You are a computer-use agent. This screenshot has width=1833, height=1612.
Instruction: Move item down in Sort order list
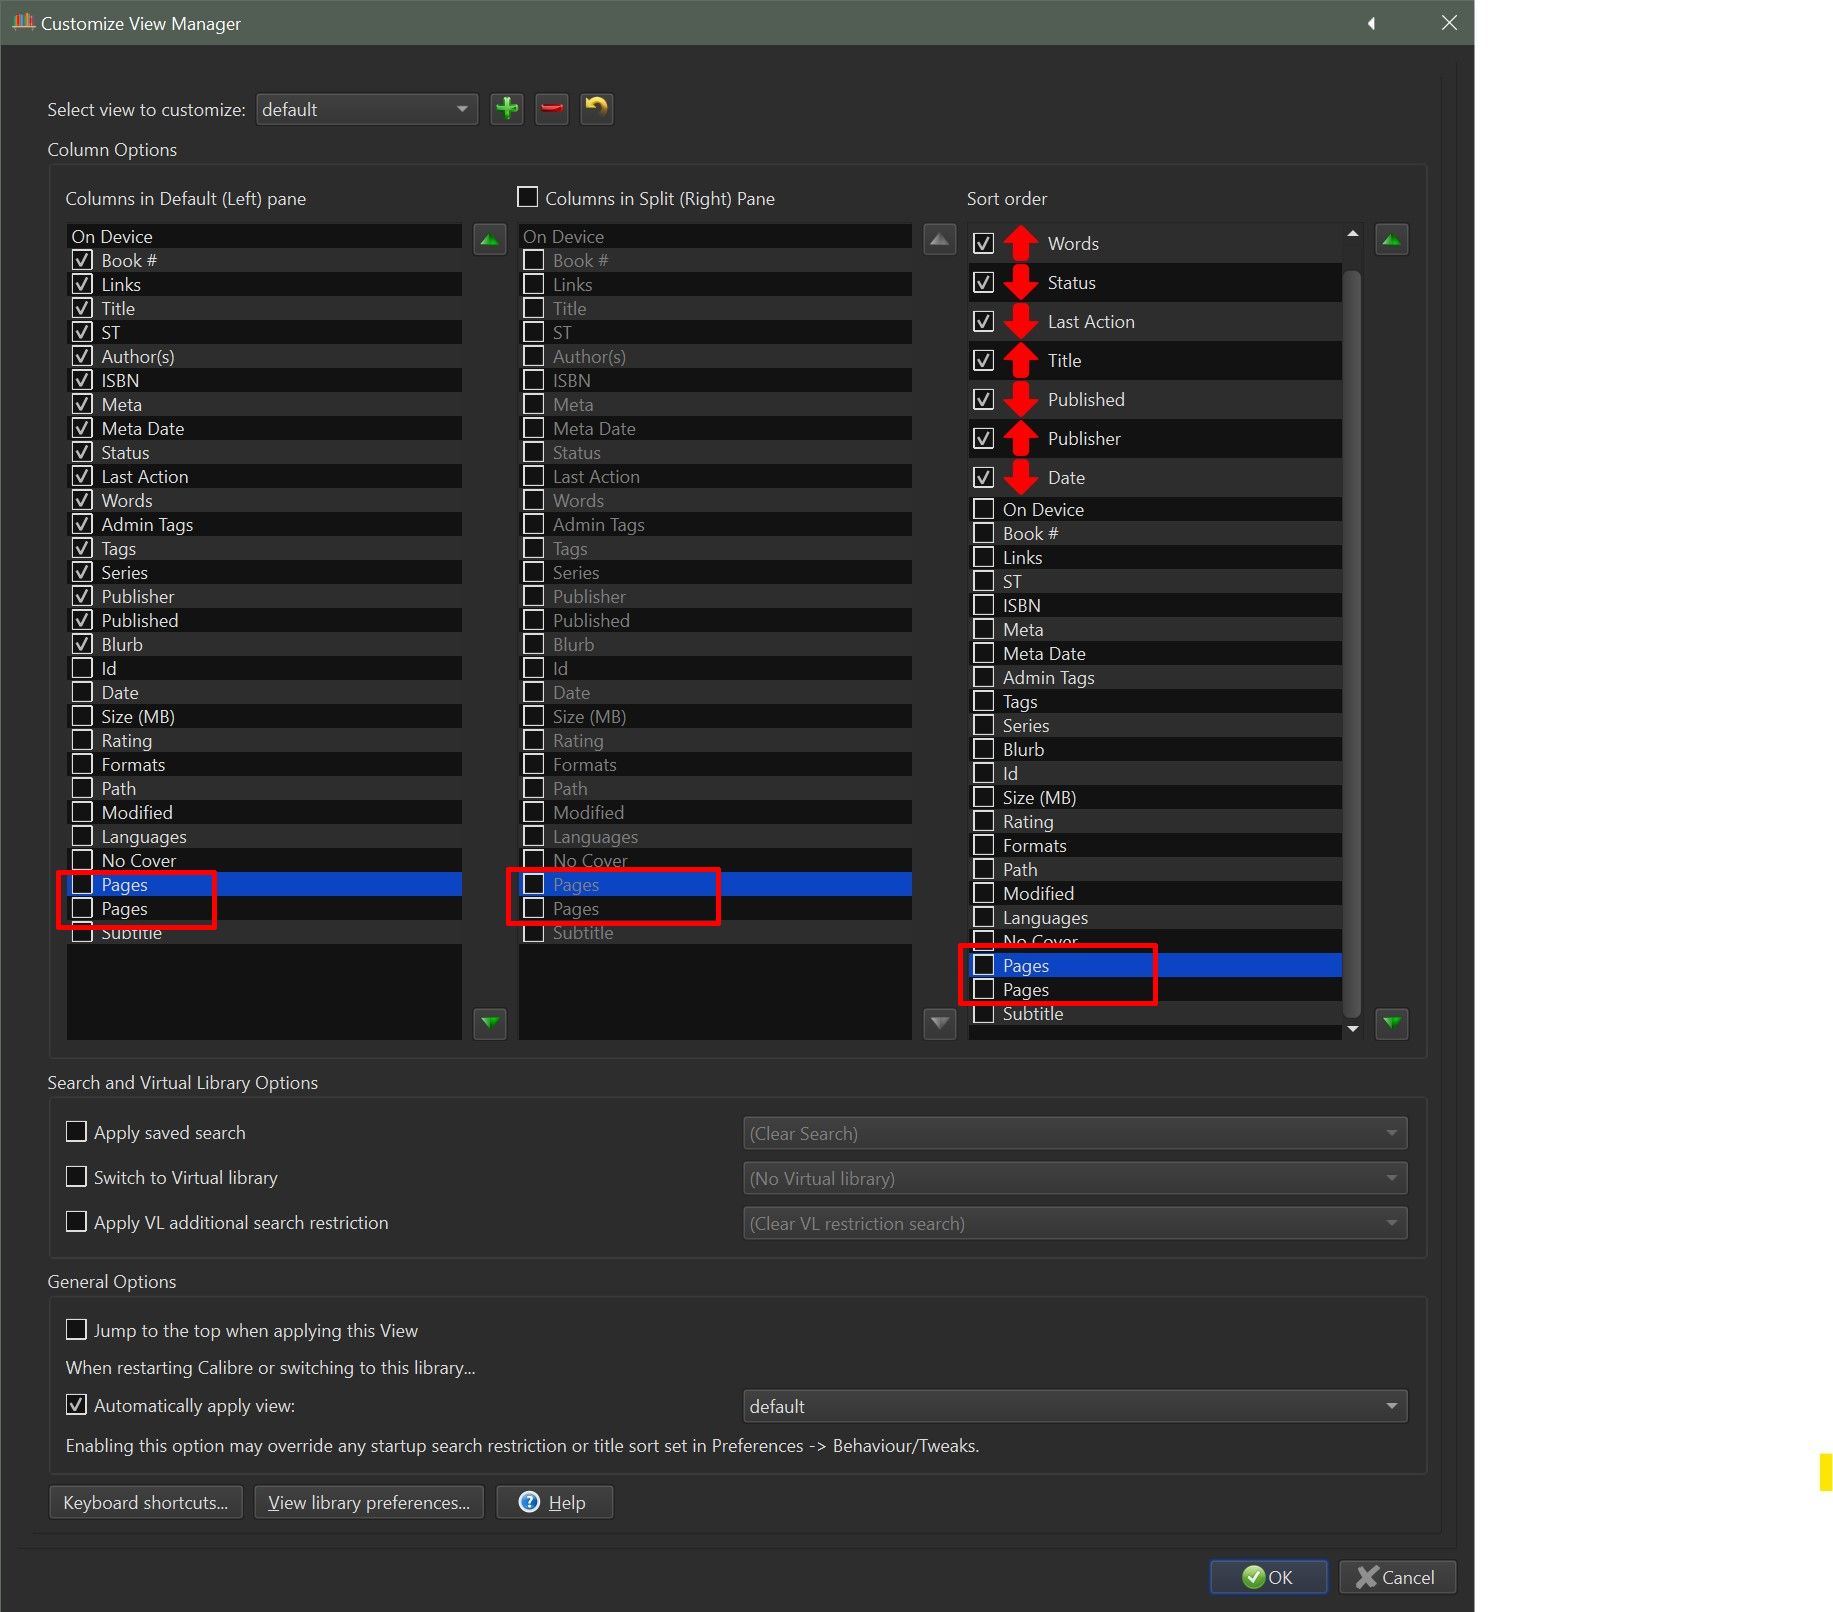(1392, 1023)
